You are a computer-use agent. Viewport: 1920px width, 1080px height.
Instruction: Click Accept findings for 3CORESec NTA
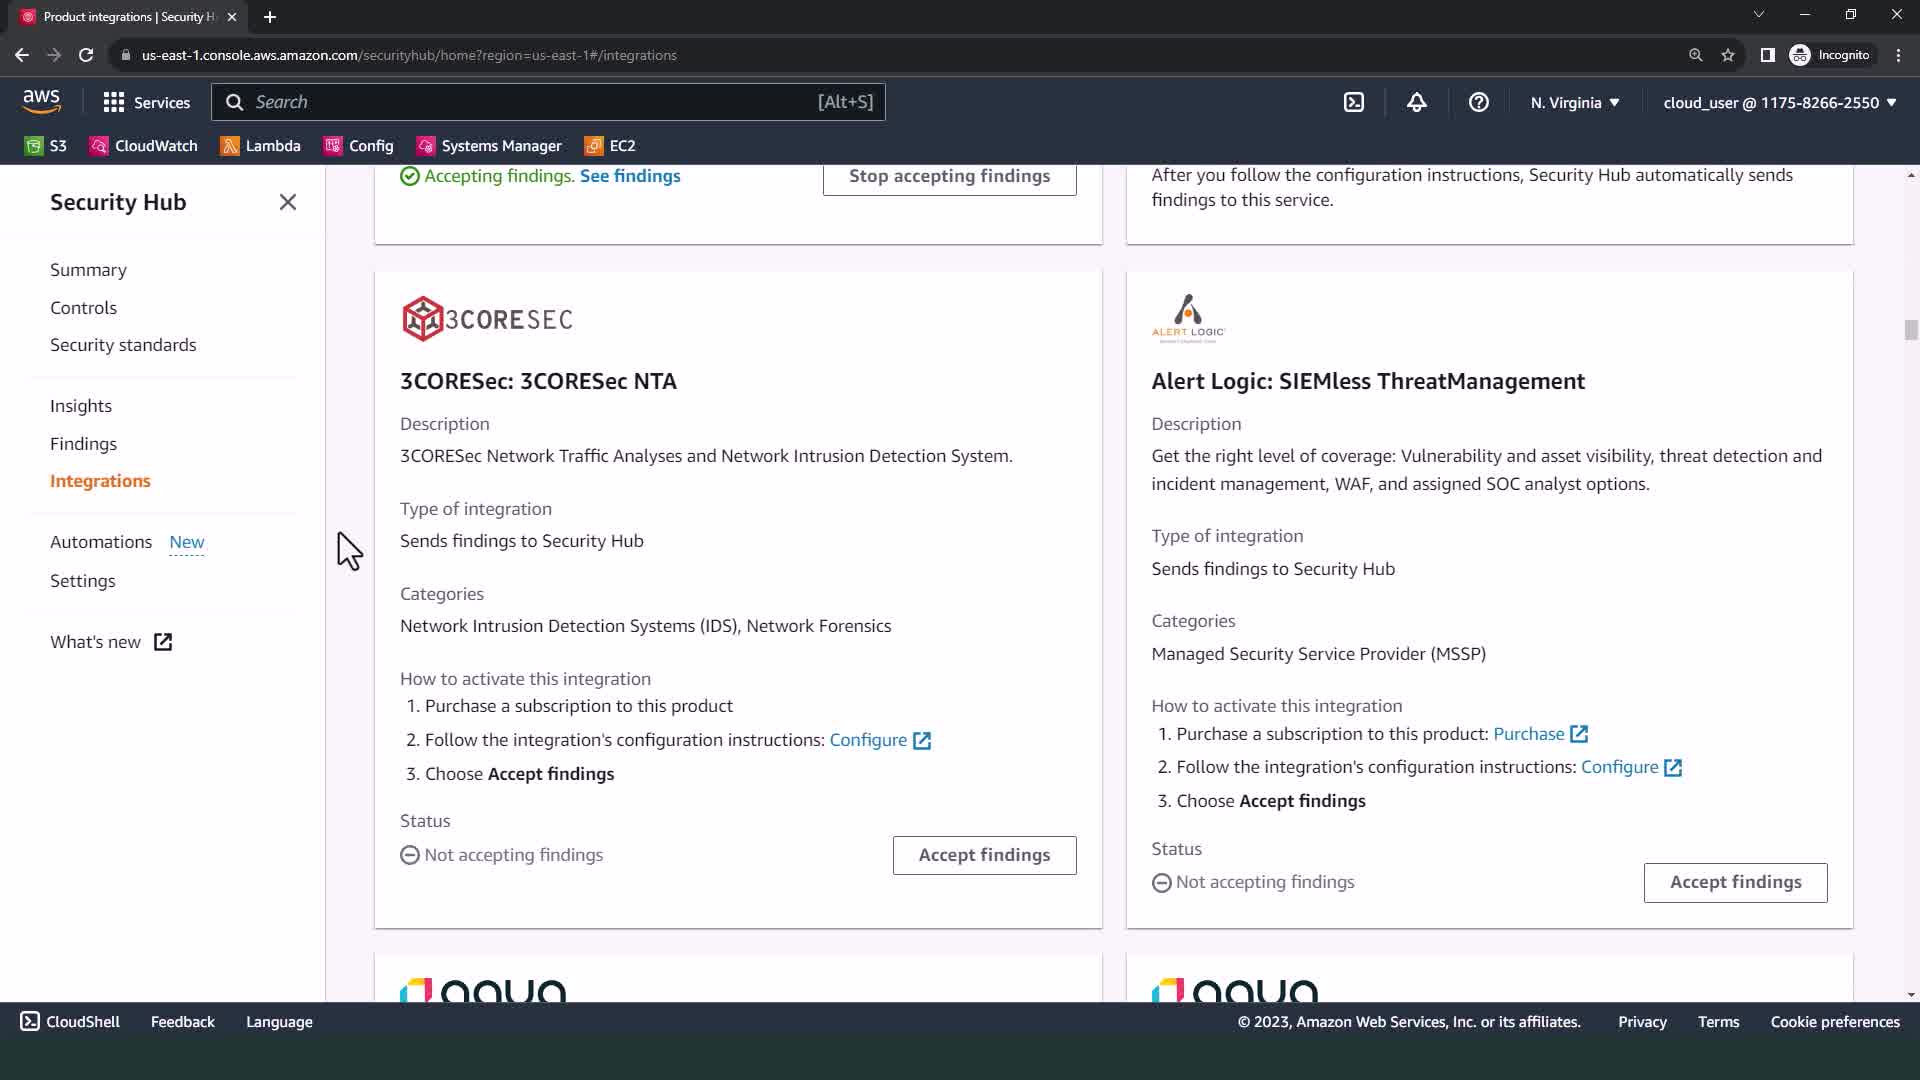pyautogui.click(x=984, y=855)
